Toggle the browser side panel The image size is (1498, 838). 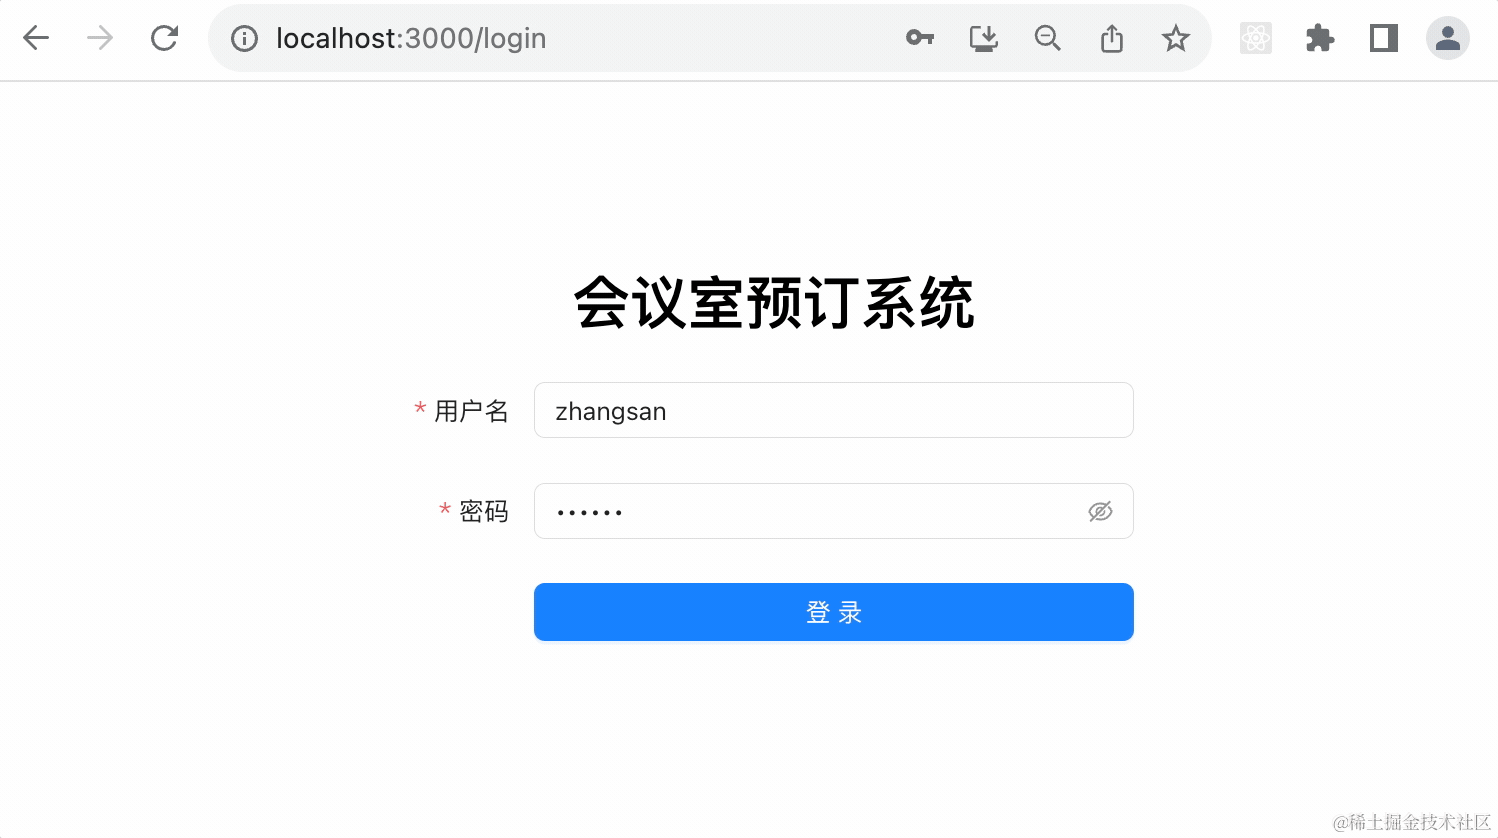coord(1384,38)
